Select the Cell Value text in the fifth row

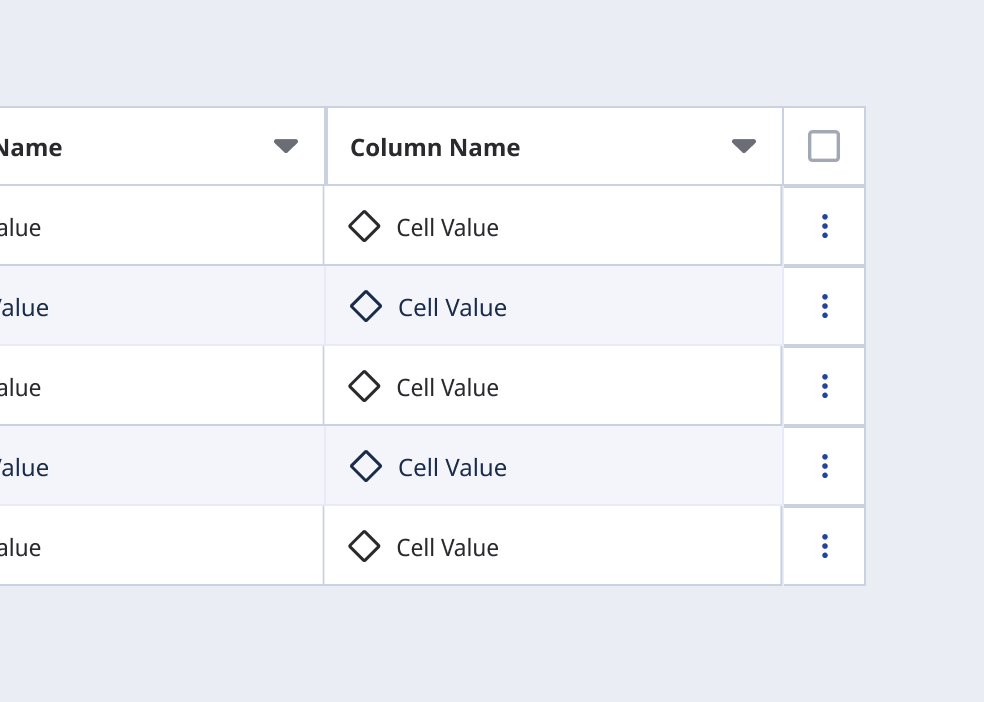coord(447,548)
